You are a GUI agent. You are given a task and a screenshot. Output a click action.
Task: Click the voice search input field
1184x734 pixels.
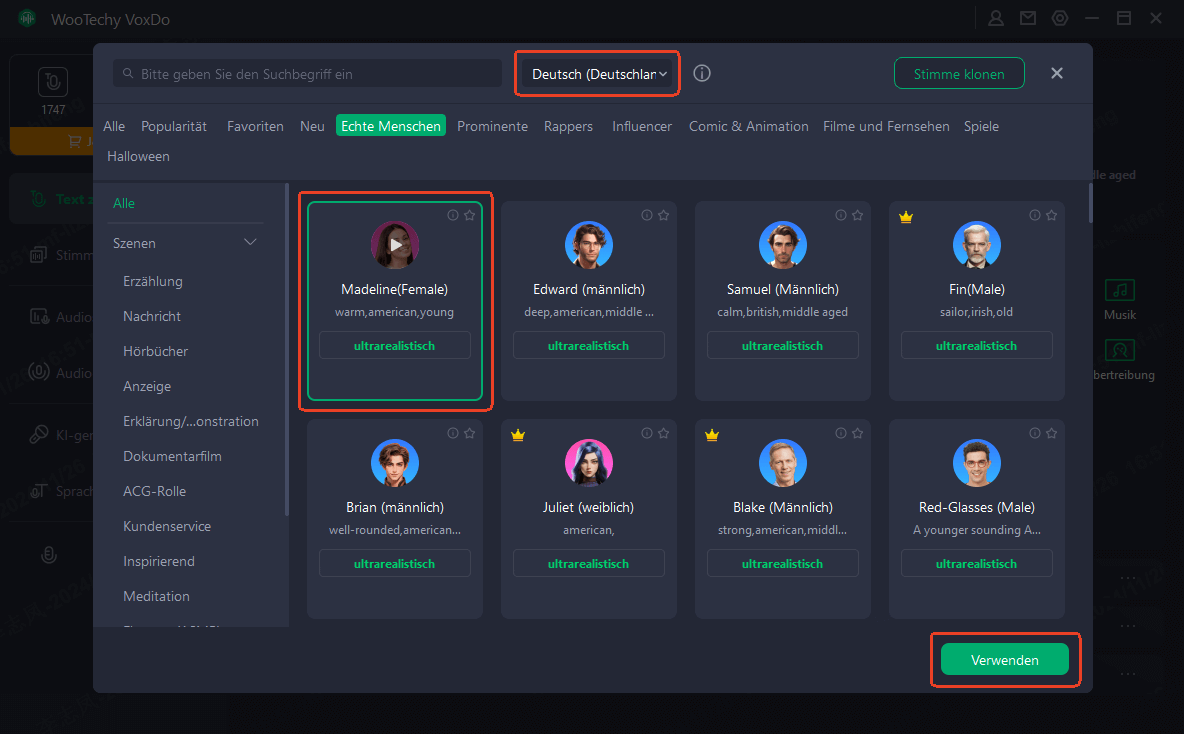tap(310, 74)
